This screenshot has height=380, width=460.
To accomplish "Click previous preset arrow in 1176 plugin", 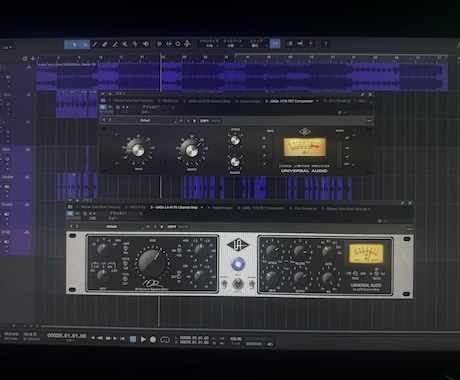I will coord(104,120).
